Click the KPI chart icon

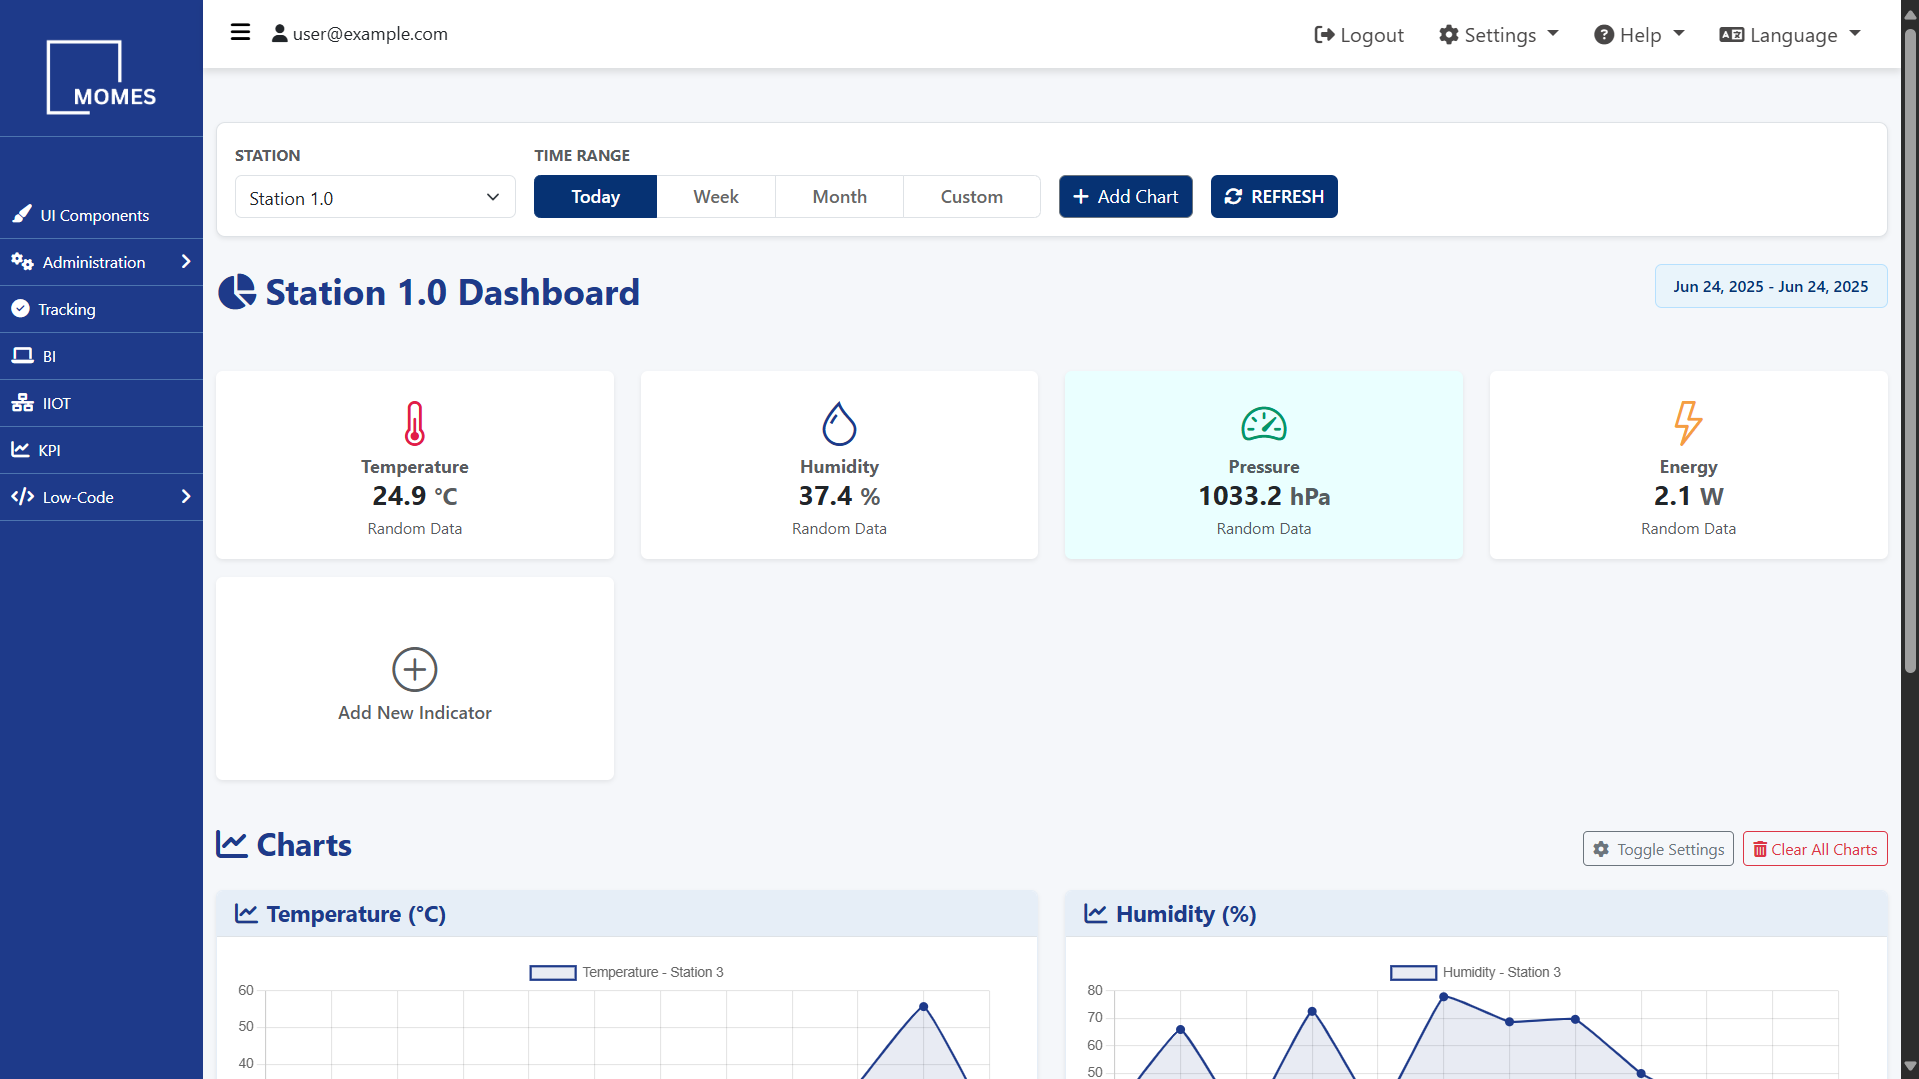[20, 449]
